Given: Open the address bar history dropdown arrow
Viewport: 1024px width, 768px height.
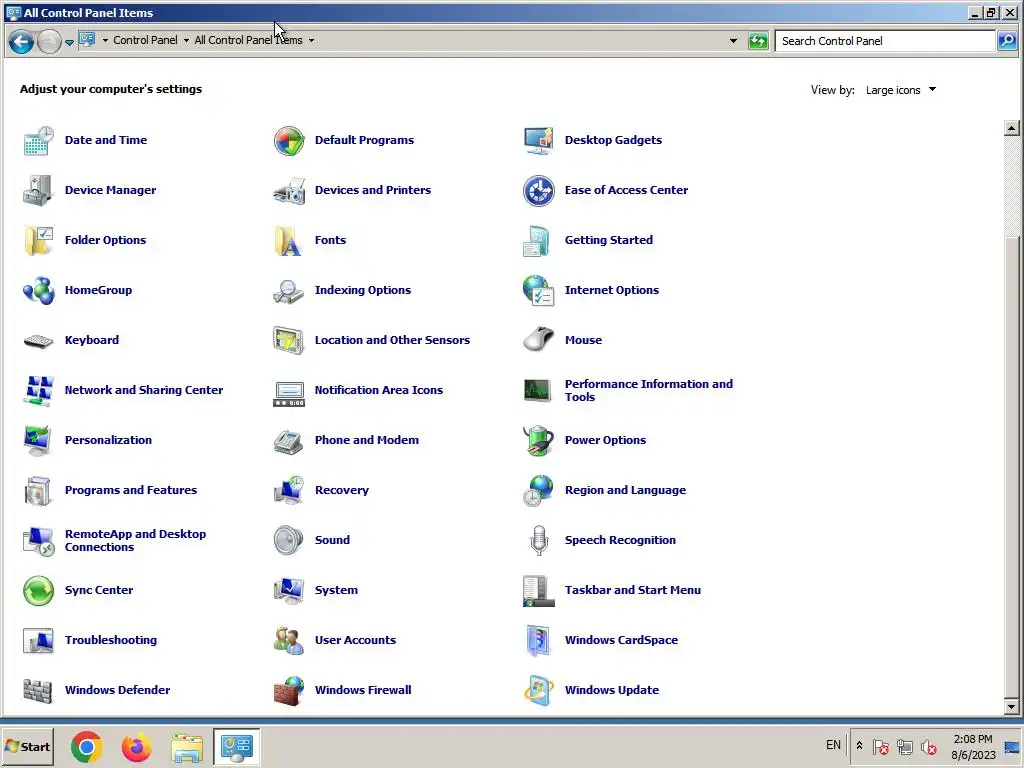Looking at the screenshot, I should point(733,41).
